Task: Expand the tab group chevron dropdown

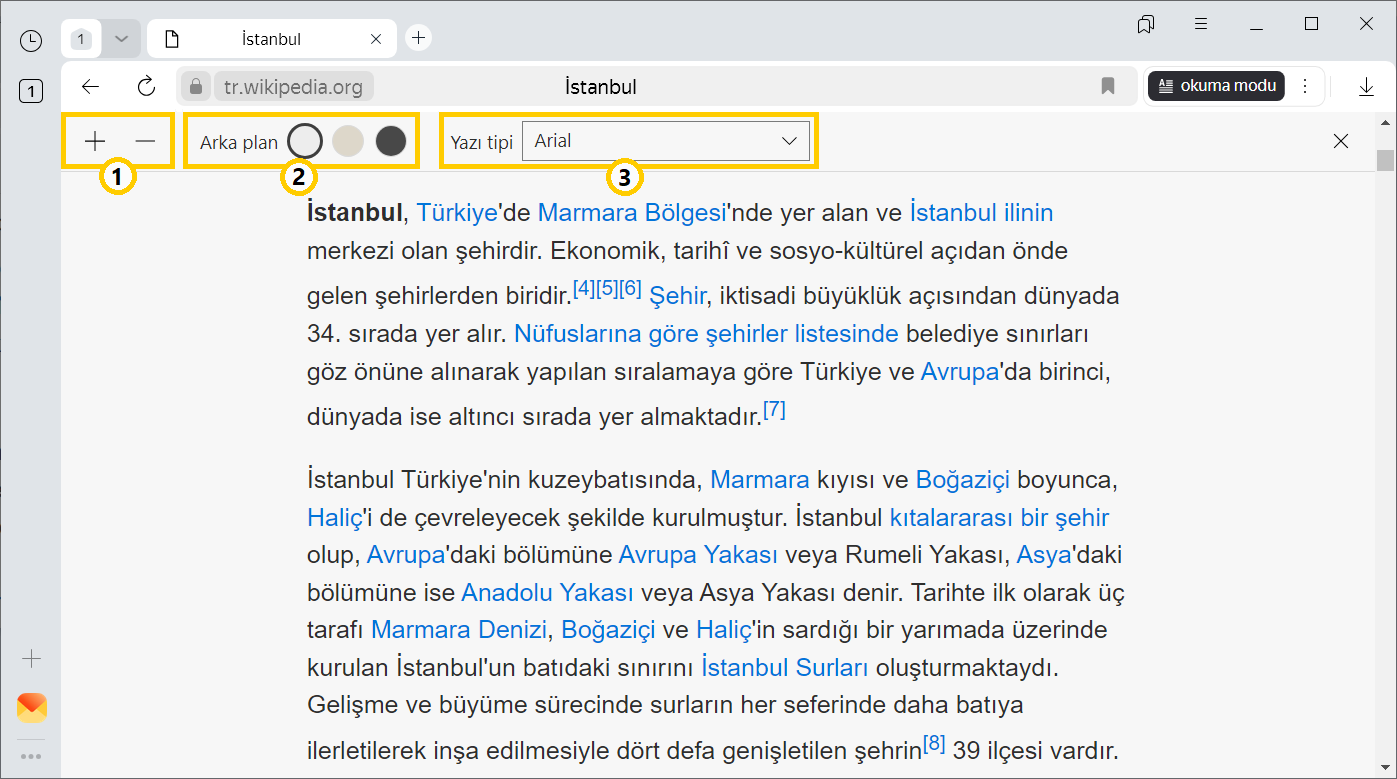Action: click(121, 39)
